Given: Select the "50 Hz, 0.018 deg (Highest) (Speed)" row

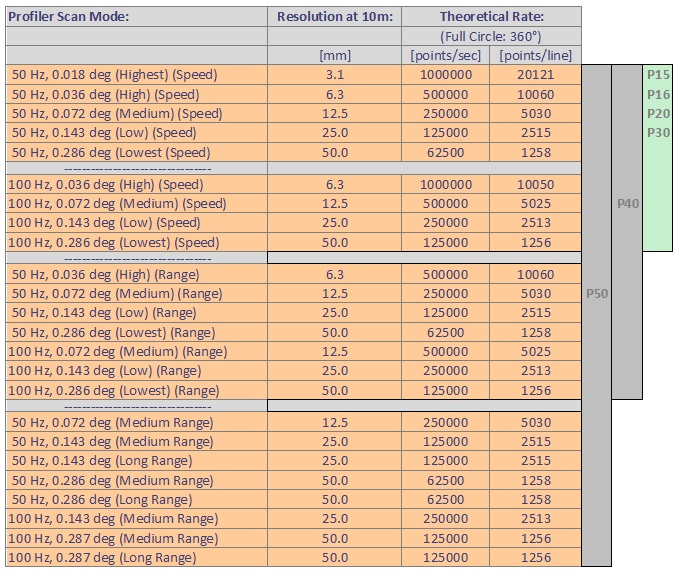Looking at the screenshot, I should click(114, 75).
